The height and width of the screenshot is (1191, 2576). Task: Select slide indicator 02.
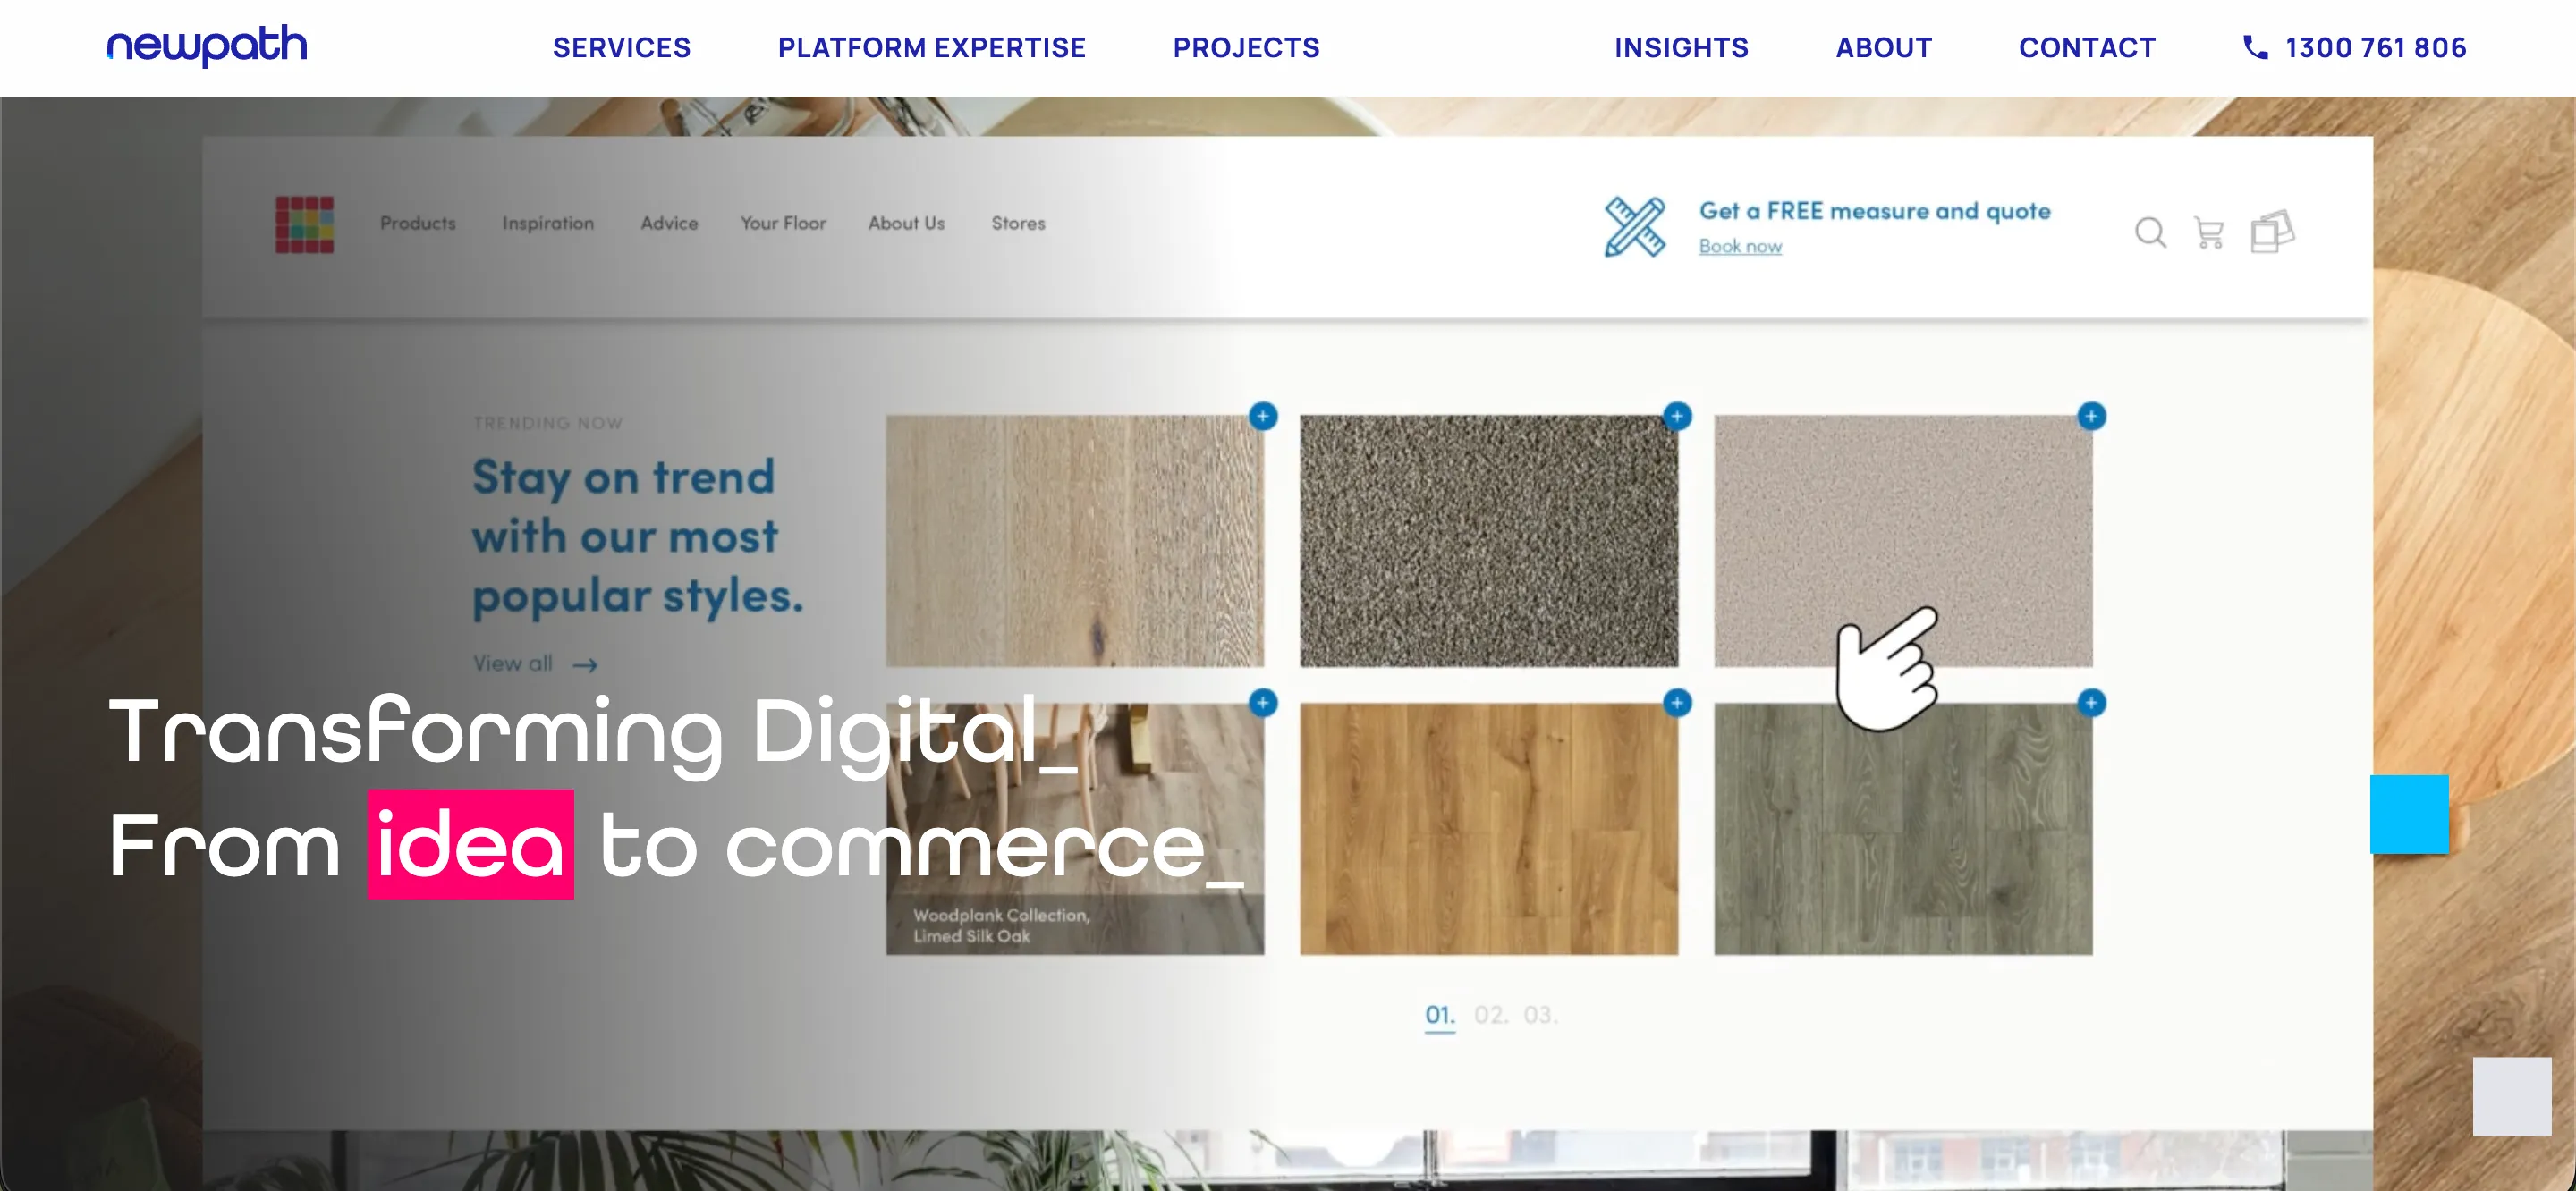pos(1490,1015)
